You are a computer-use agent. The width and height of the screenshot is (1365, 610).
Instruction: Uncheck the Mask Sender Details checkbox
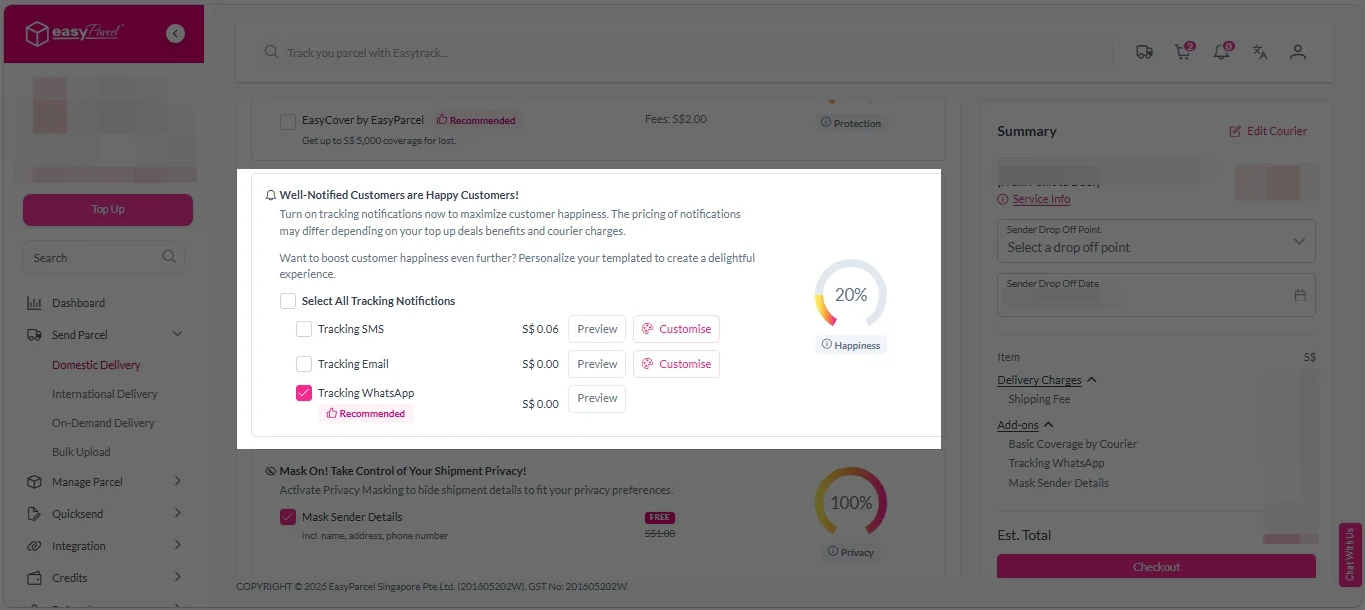(288, 517)
